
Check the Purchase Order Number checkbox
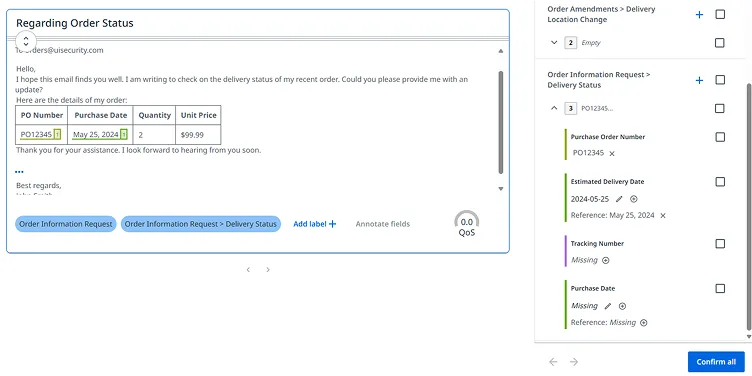point(720,137)
